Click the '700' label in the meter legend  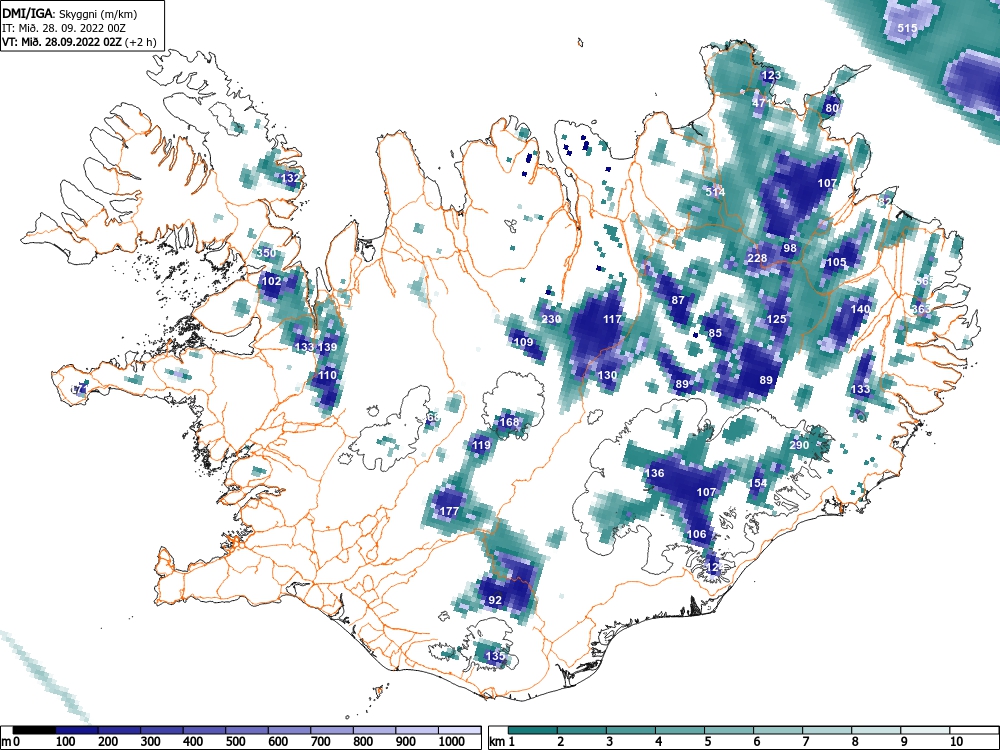320,742
